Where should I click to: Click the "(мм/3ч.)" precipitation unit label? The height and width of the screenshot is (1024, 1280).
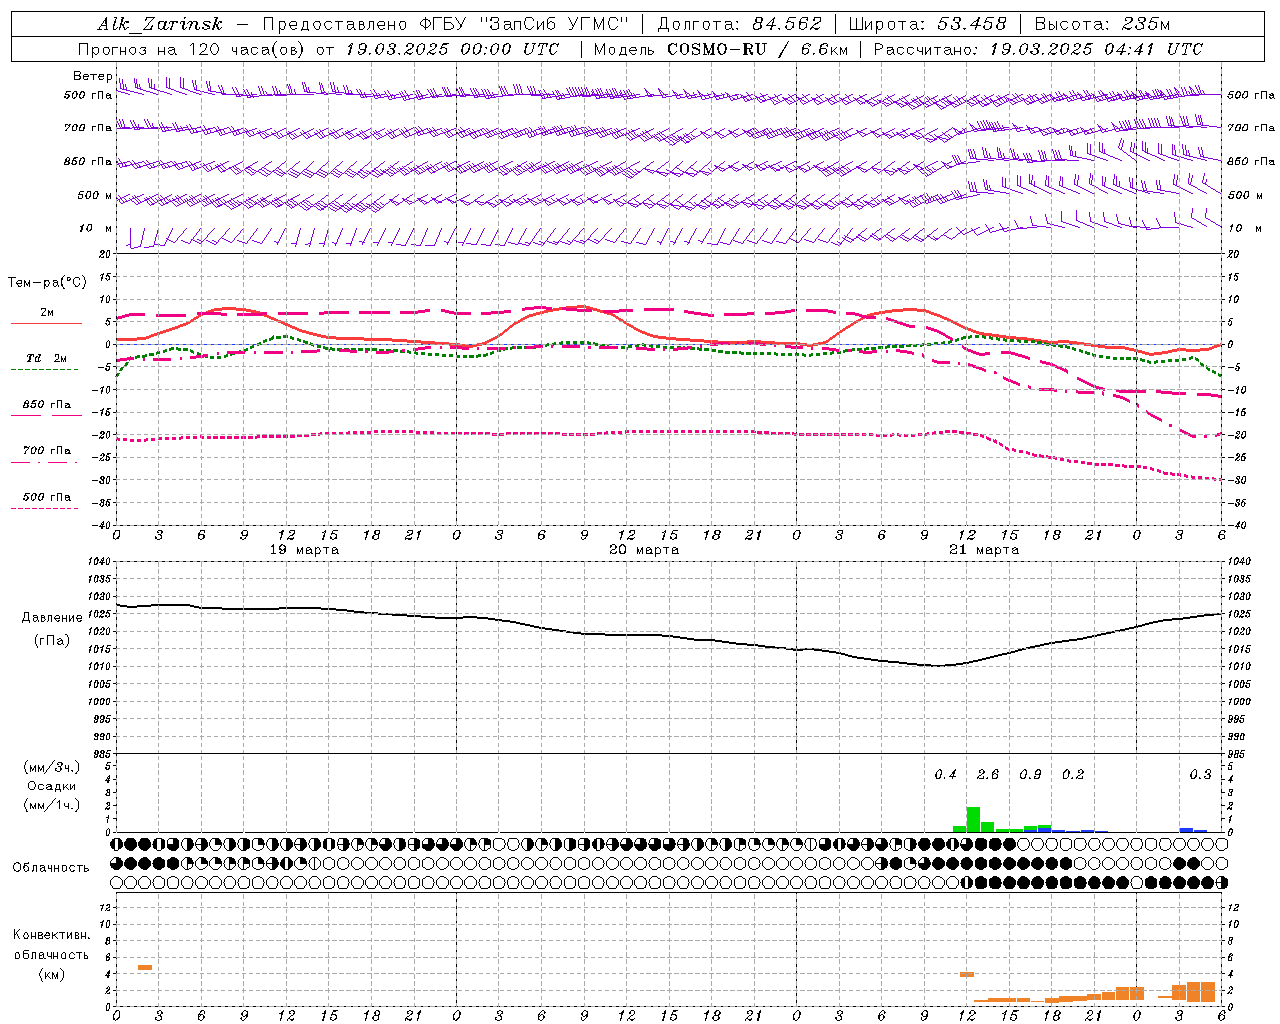[x=52, y=768]
